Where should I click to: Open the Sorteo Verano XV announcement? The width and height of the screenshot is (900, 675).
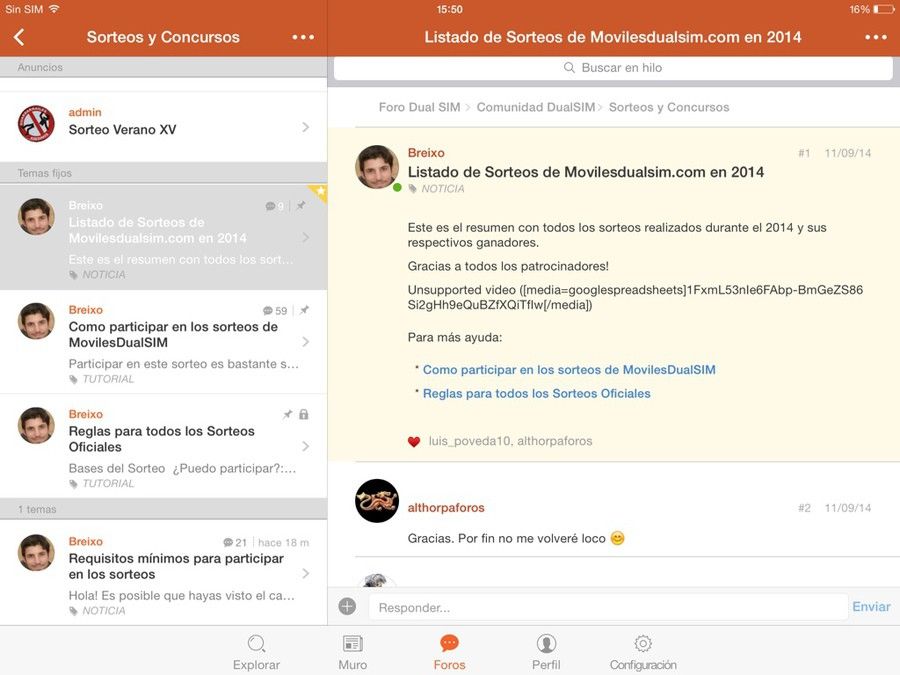tap(164, 127)
